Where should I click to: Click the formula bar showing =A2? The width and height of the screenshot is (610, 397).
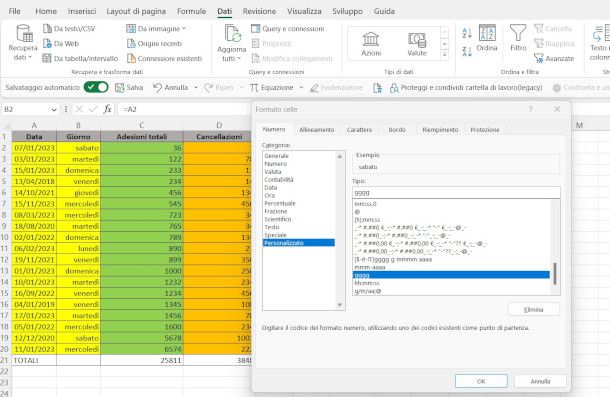(184, 109)
